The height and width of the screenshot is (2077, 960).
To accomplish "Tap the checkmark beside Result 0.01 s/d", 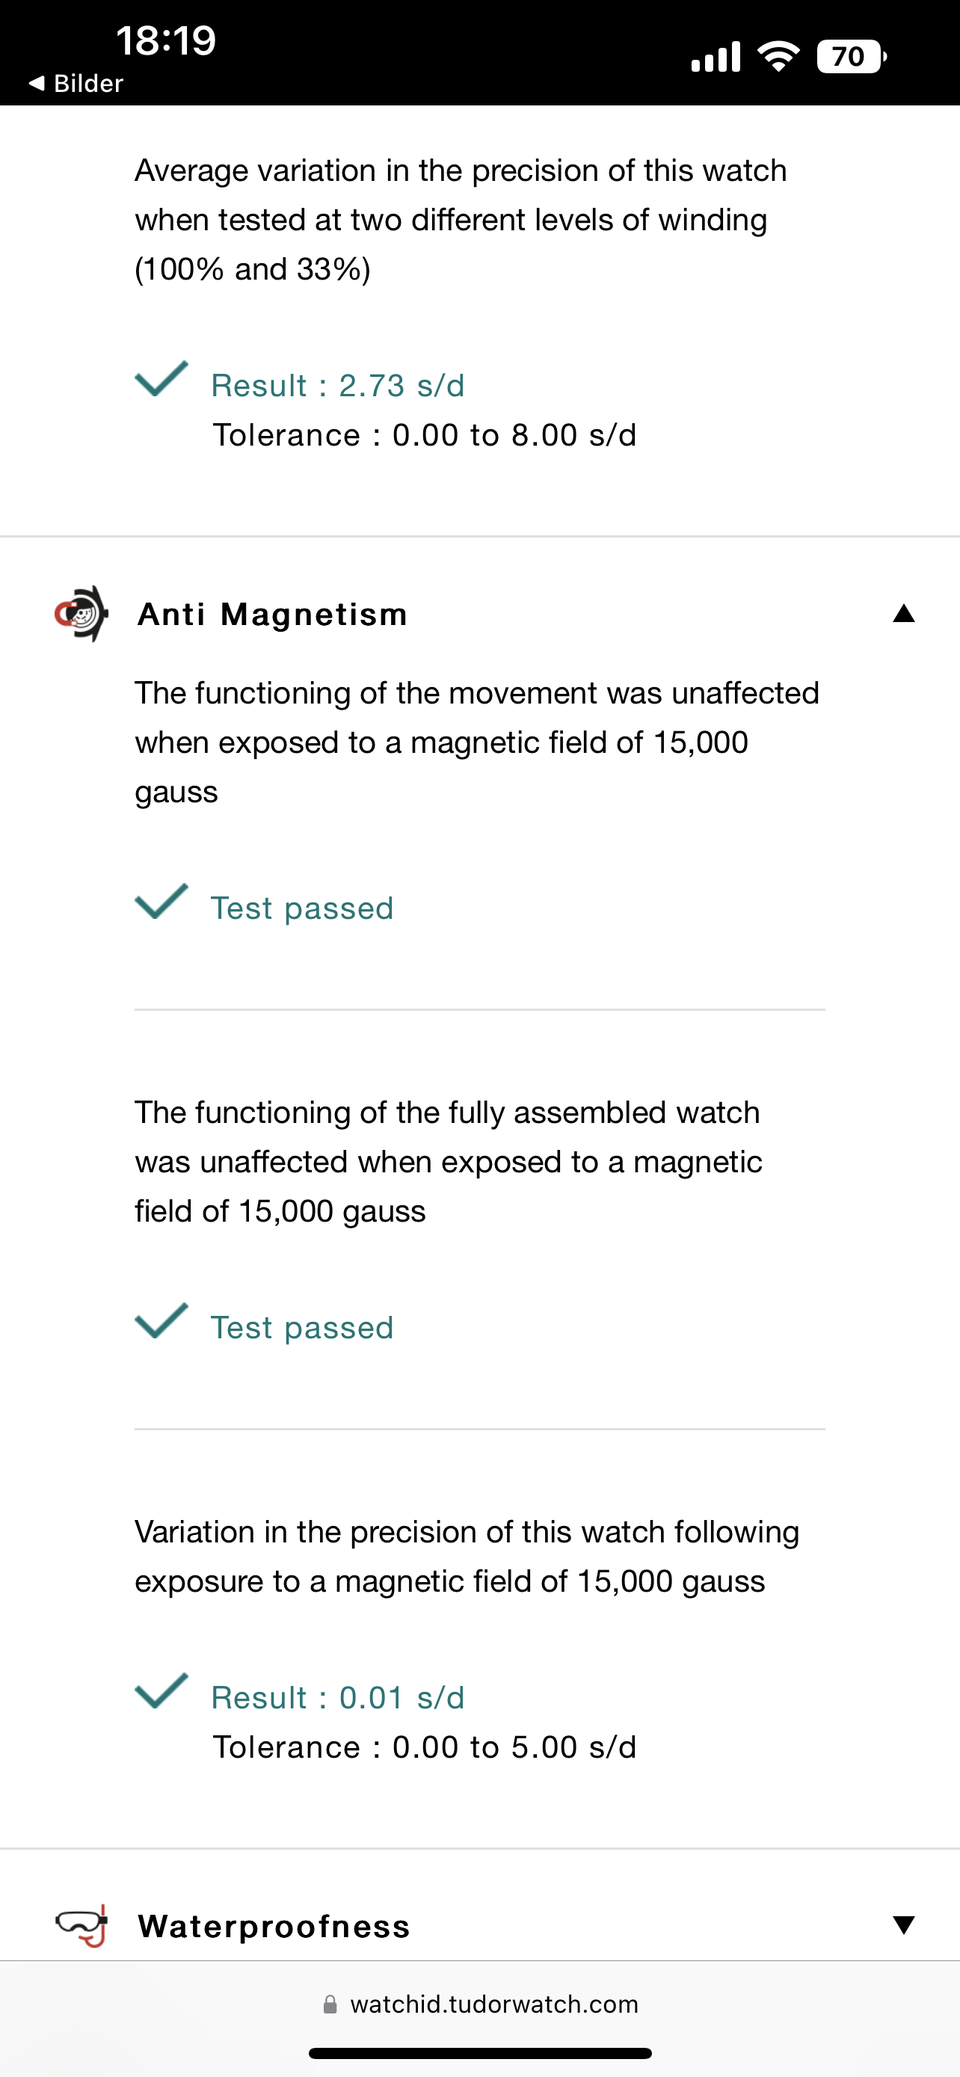I will (161, 1691).
